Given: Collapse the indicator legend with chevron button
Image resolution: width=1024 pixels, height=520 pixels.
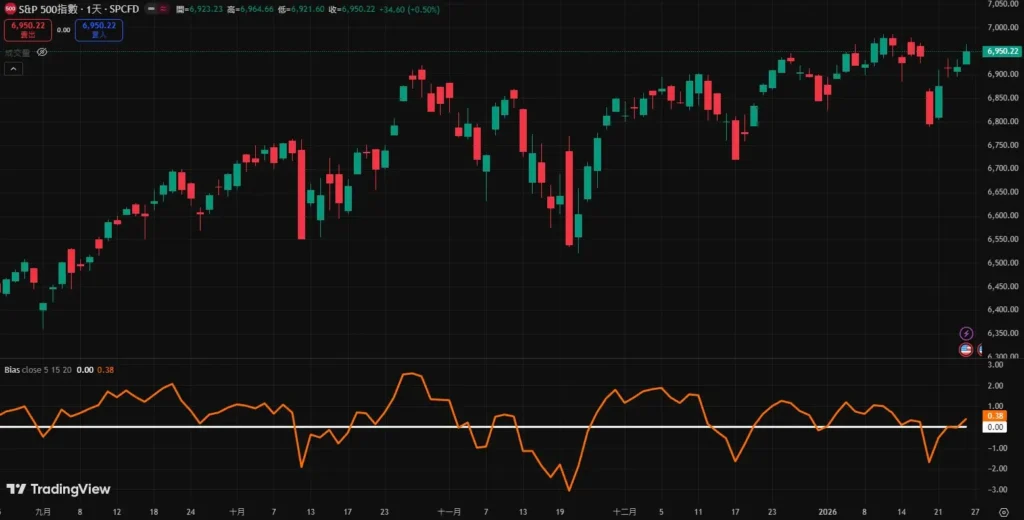Looking at the screenshot, I should [13, 69].
